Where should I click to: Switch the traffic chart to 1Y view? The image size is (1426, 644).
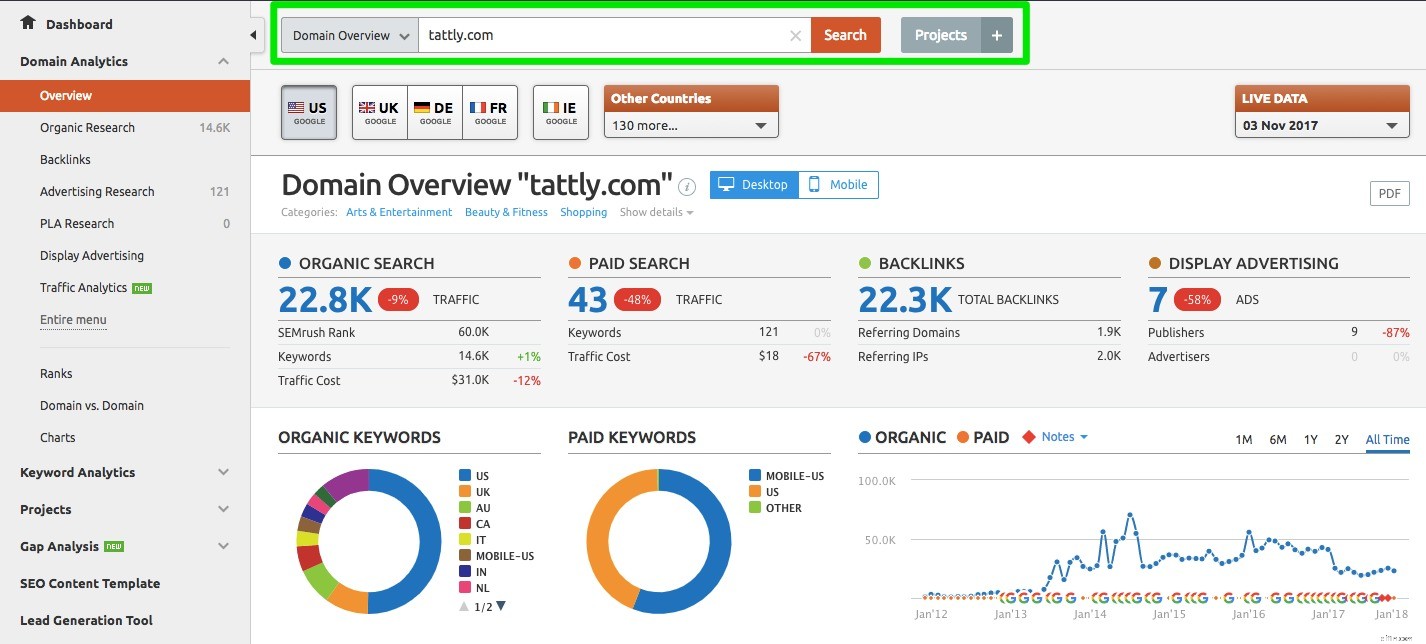(1311, 439)
